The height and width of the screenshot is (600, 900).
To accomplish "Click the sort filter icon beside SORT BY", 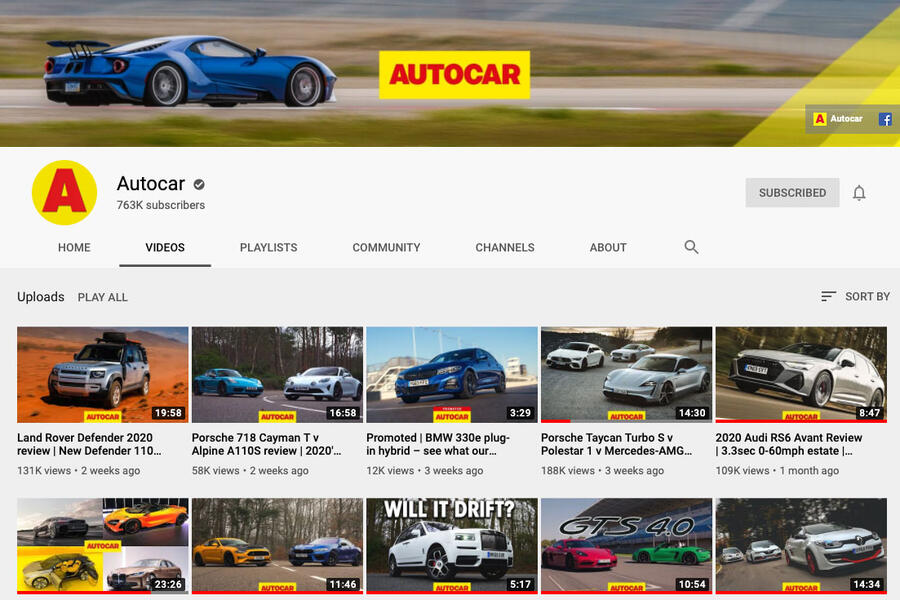I will (x=828, y=296).
